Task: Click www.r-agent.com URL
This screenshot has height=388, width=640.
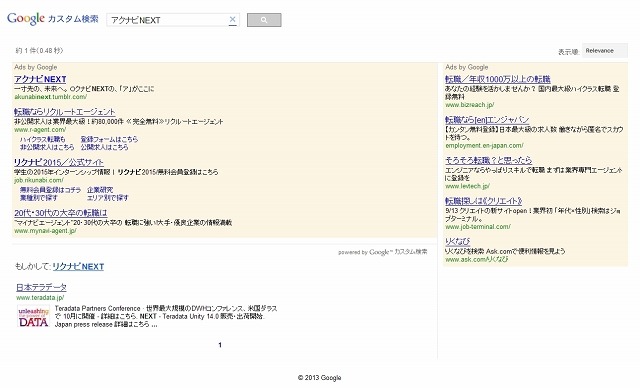Action: [x=40, y=130]
